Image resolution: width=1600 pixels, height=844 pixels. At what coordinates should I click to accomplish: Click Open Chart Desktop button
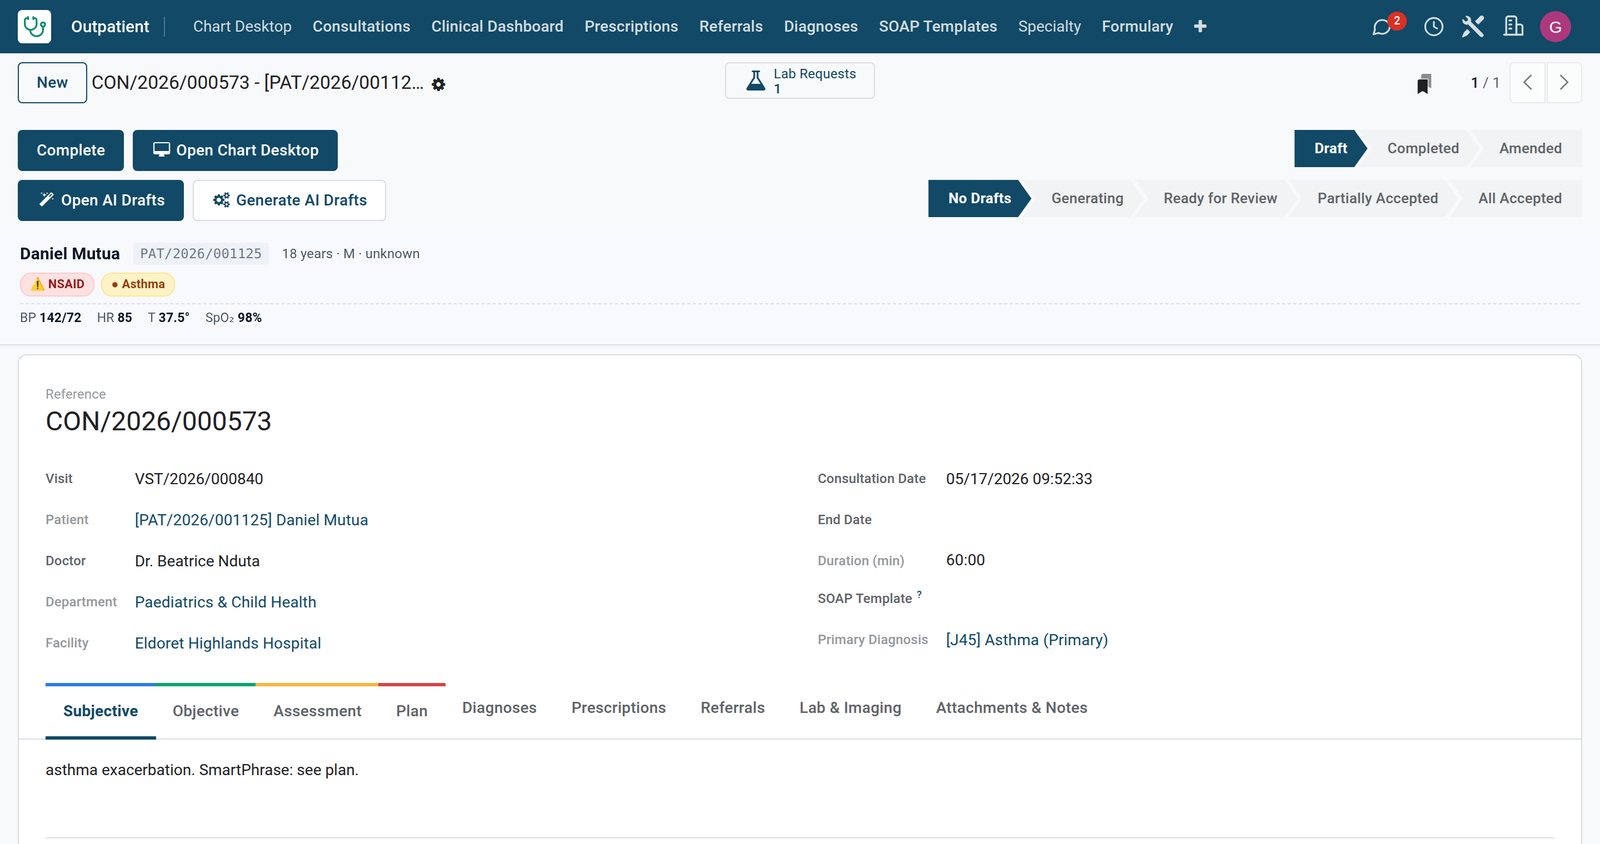click(235, 150)
